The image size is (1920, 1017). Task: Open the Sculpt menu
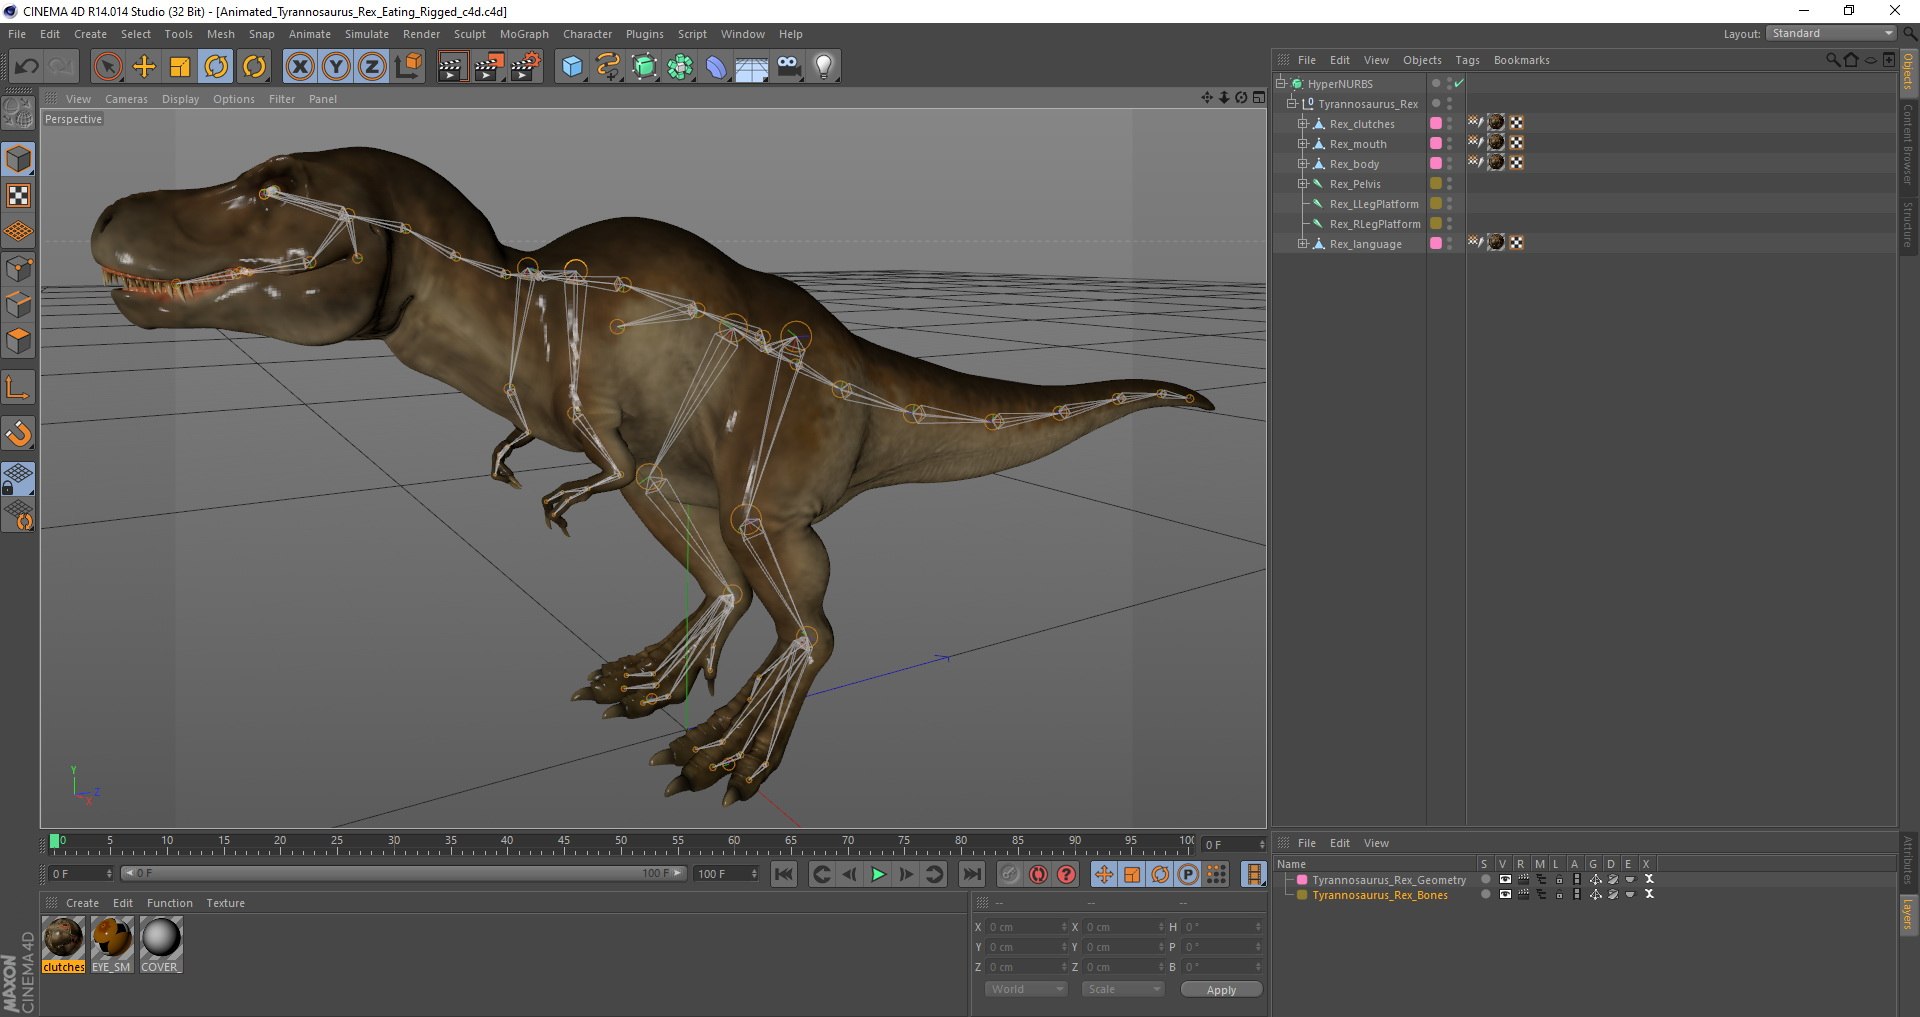coord(469,34)
